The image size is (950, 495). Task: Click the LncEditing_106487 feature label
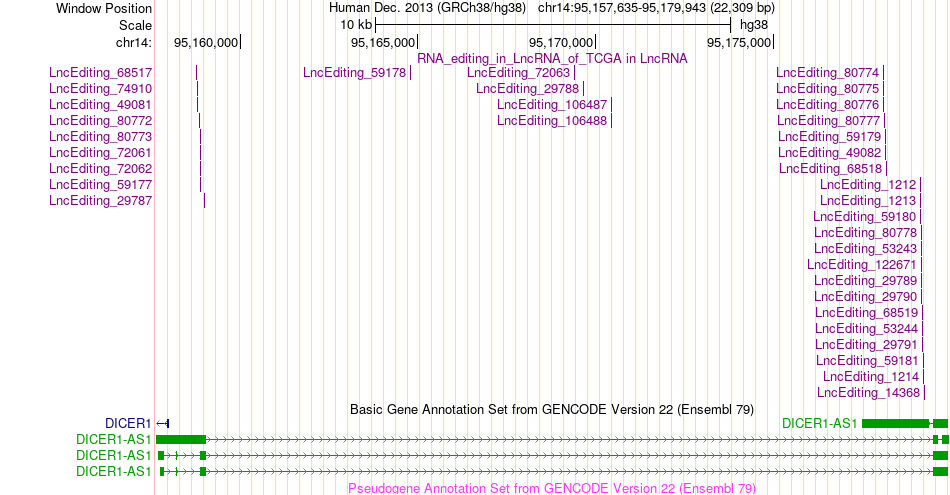(552, 105)
